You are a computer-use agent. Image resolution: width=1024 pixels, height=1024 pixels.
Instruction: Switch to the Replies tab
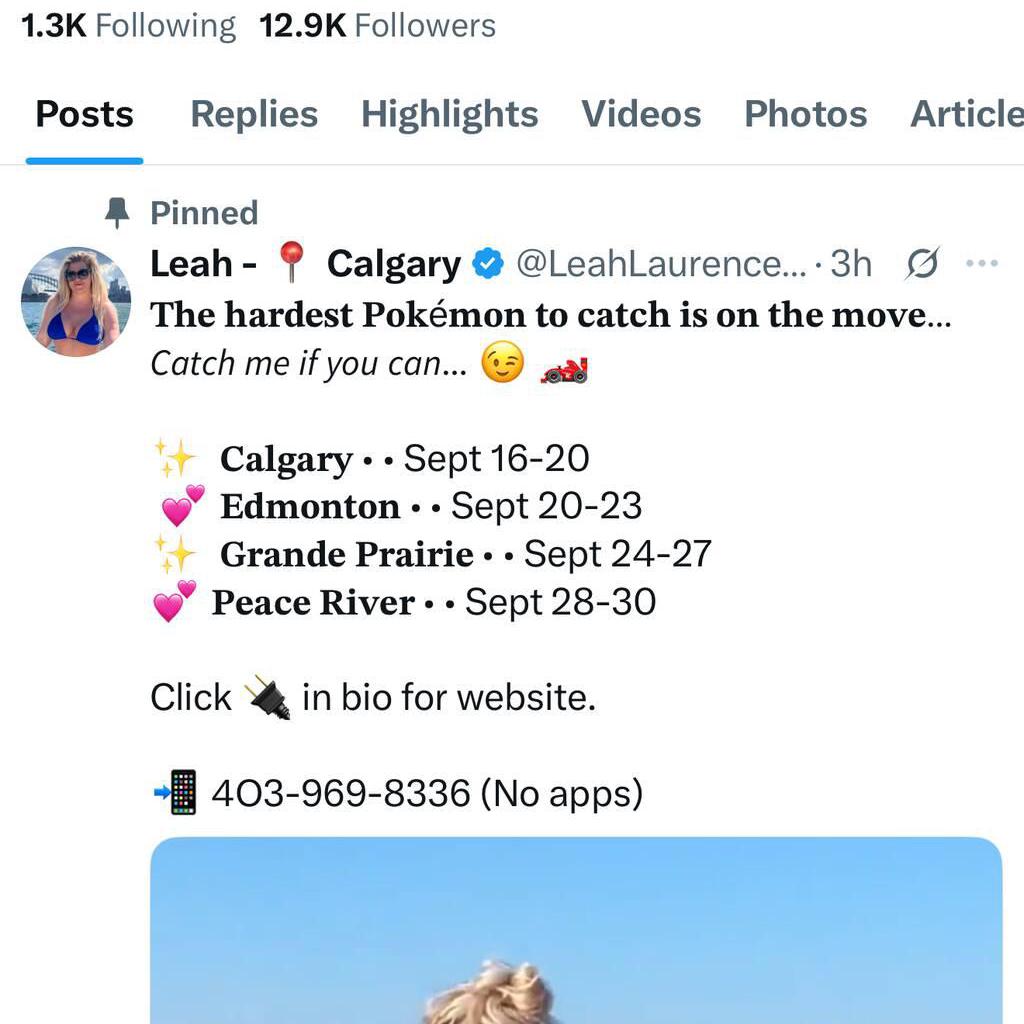(x=254, y=114)
